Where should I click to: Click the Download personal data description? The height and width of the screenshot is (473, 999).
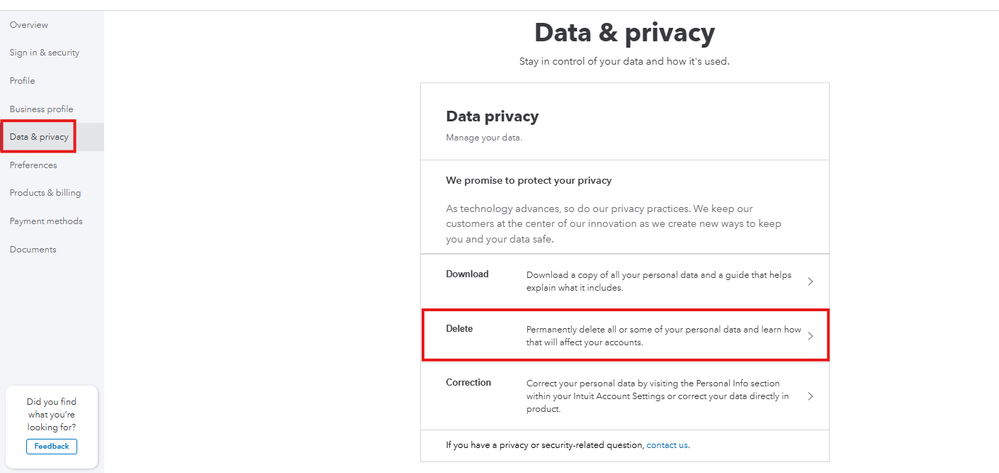[x=660, y=281]
